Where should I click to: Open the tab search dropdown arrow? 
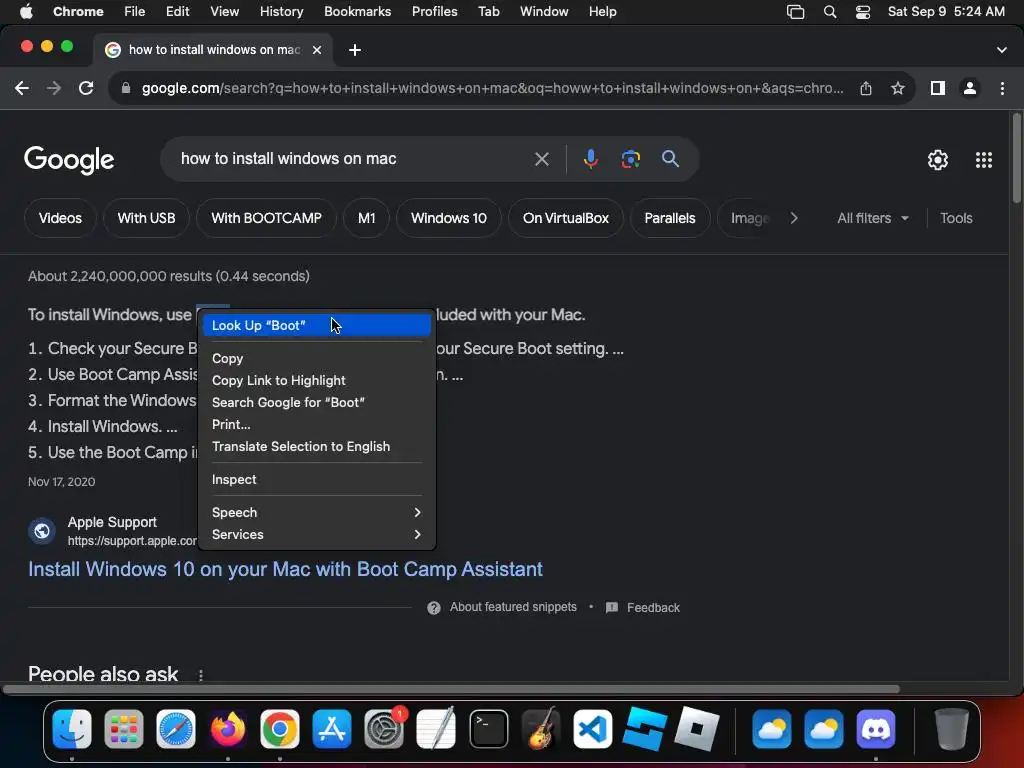[x=1001, y=50]
